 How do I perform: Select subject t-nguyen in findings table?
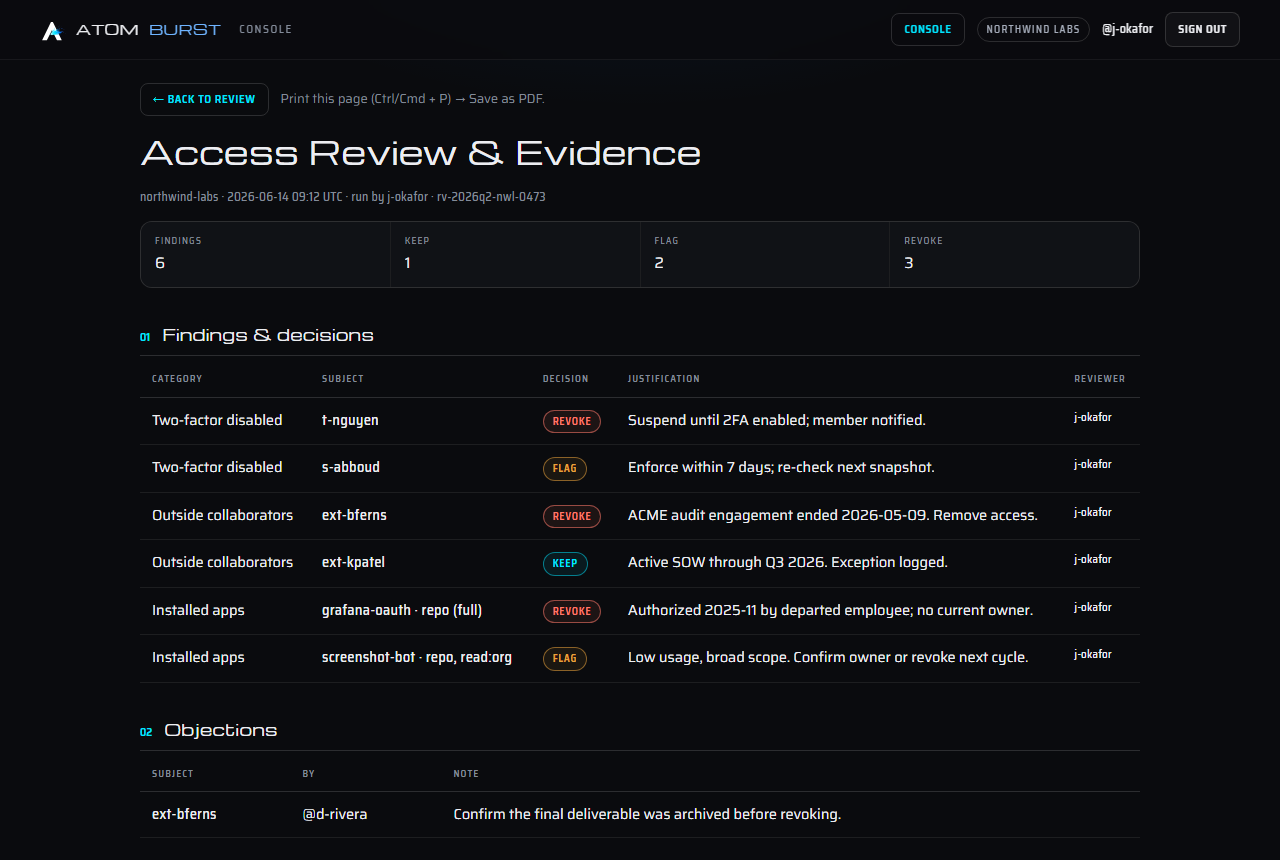(x=350, y=420)
